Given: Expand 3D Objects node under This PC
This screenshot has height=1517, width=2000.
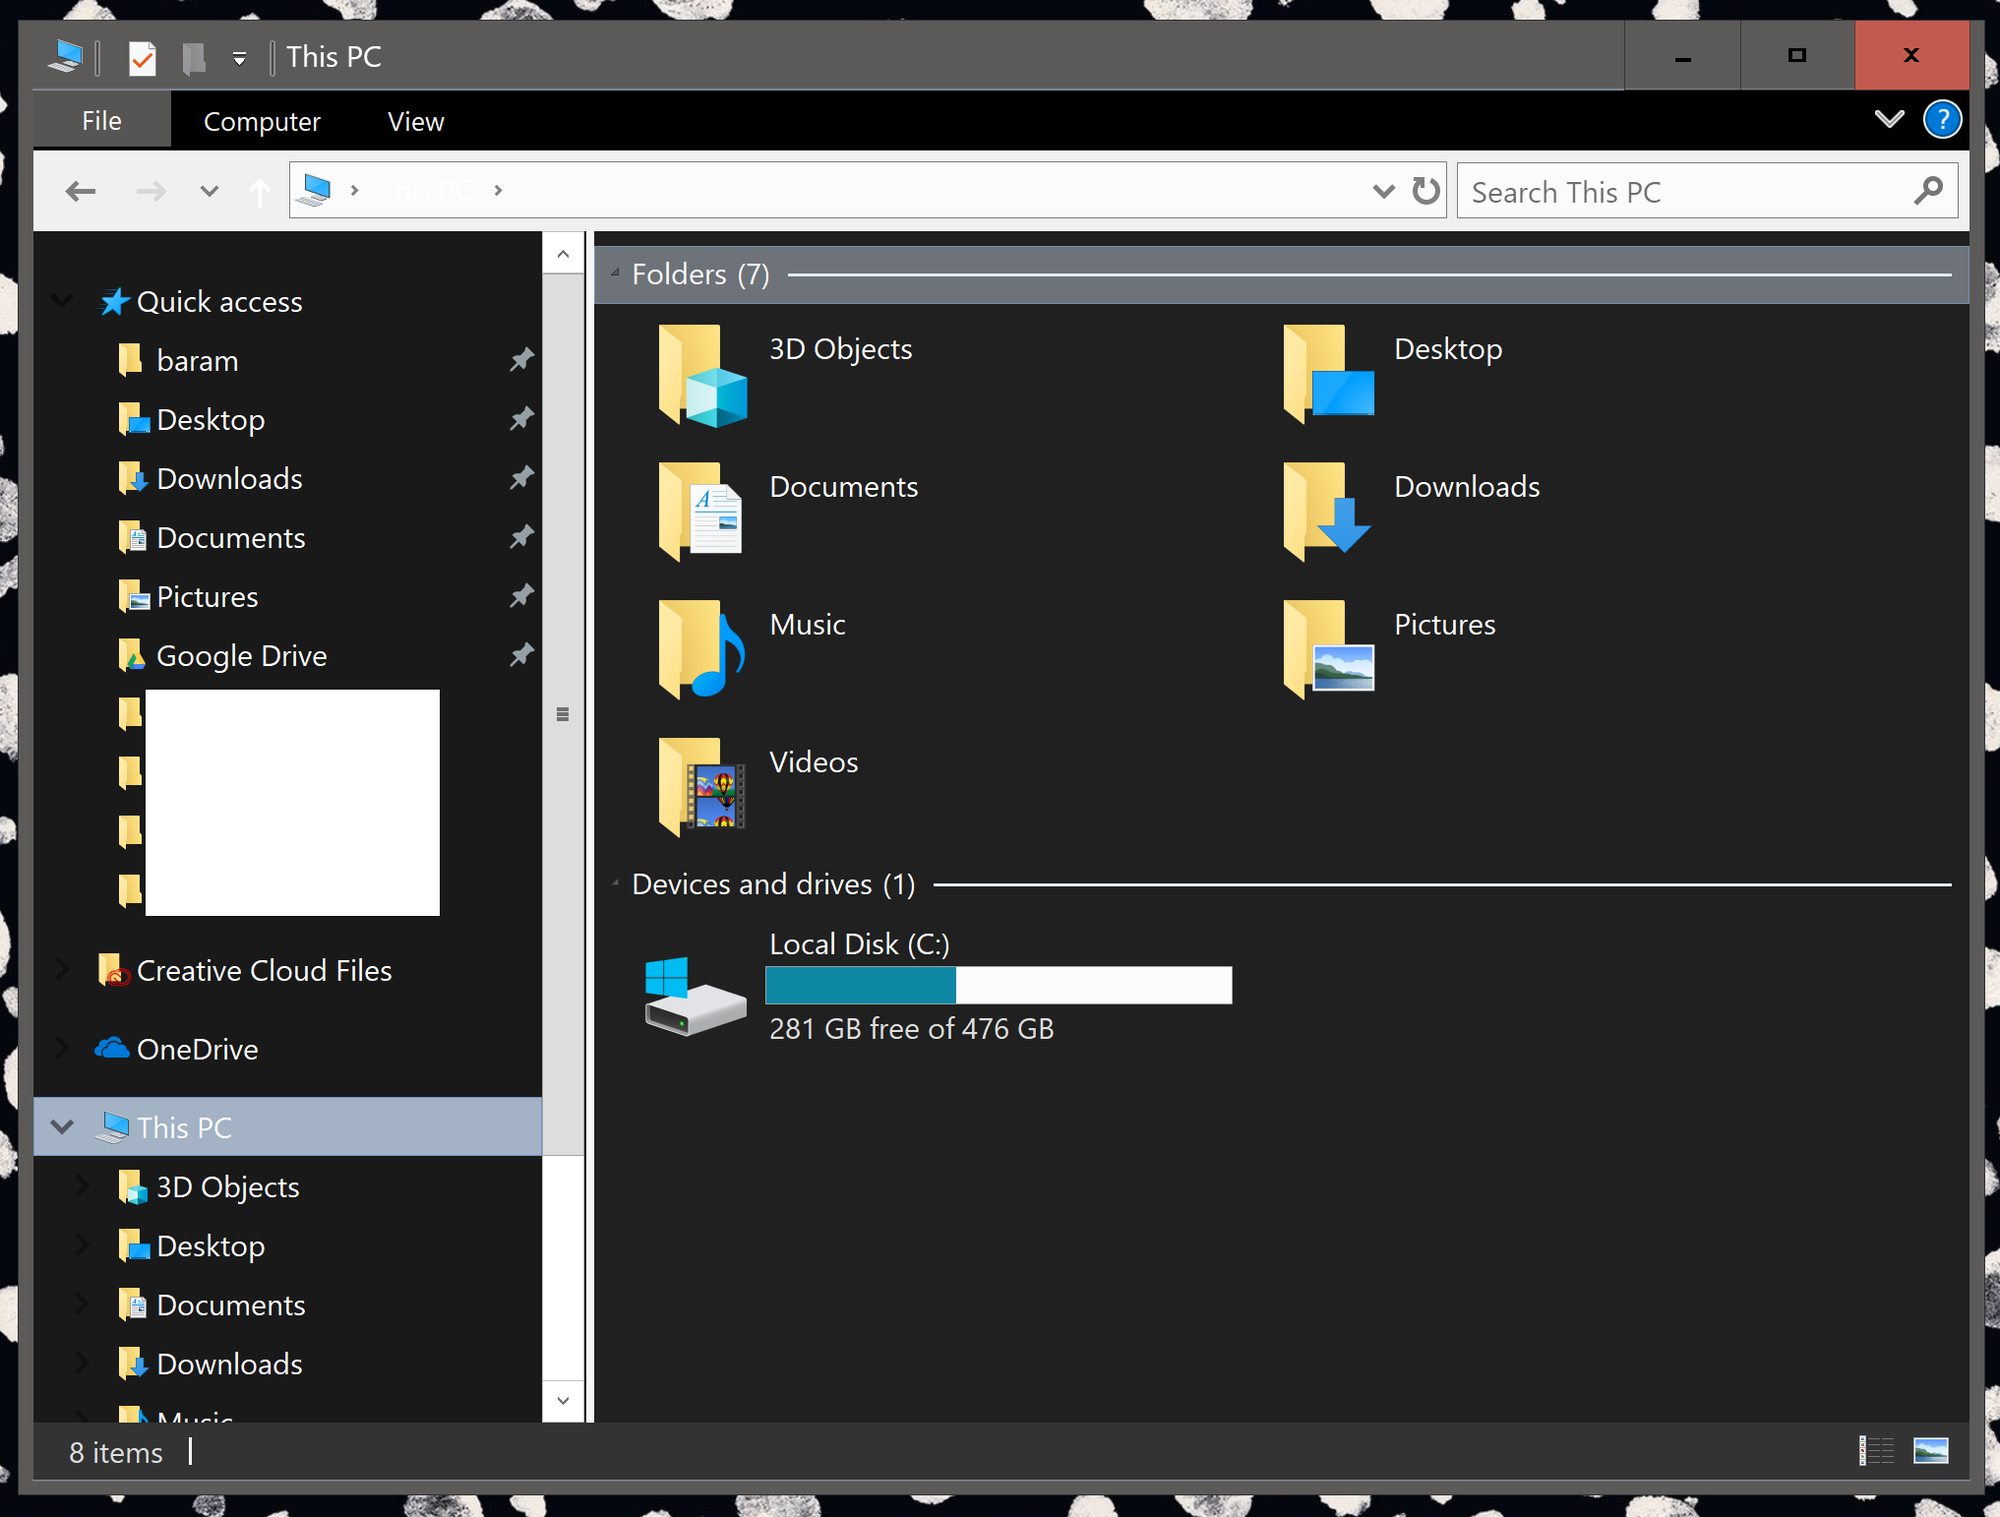Looking at the screenshot, I should coord(82,1186).
